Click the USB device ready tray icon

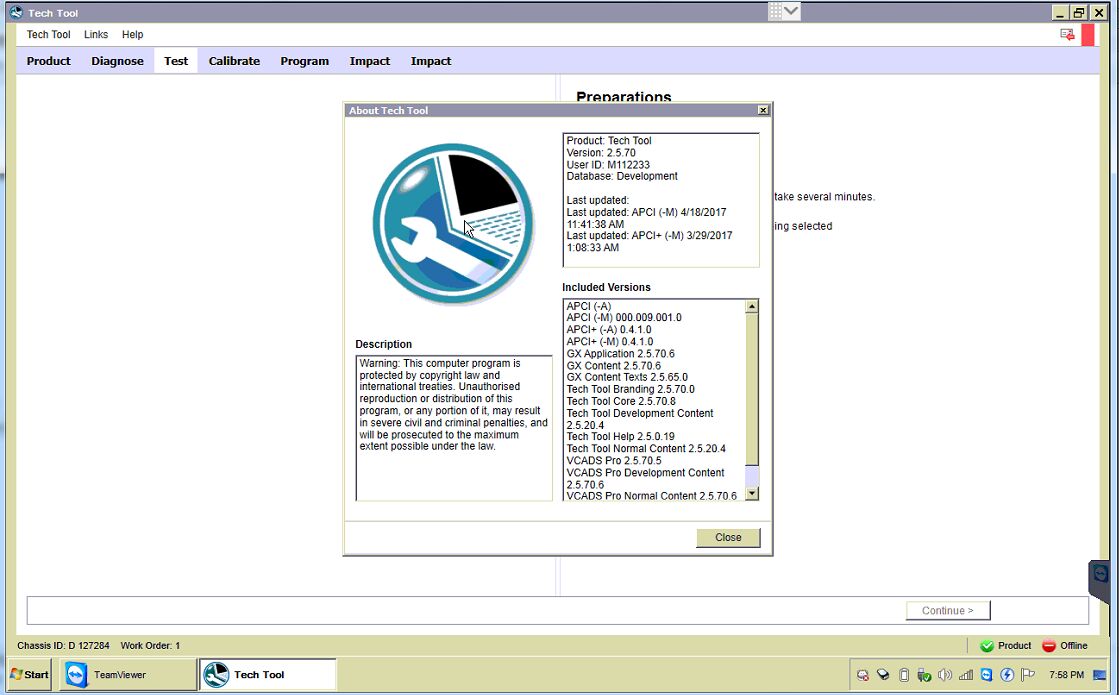click(x=924, y=674)
